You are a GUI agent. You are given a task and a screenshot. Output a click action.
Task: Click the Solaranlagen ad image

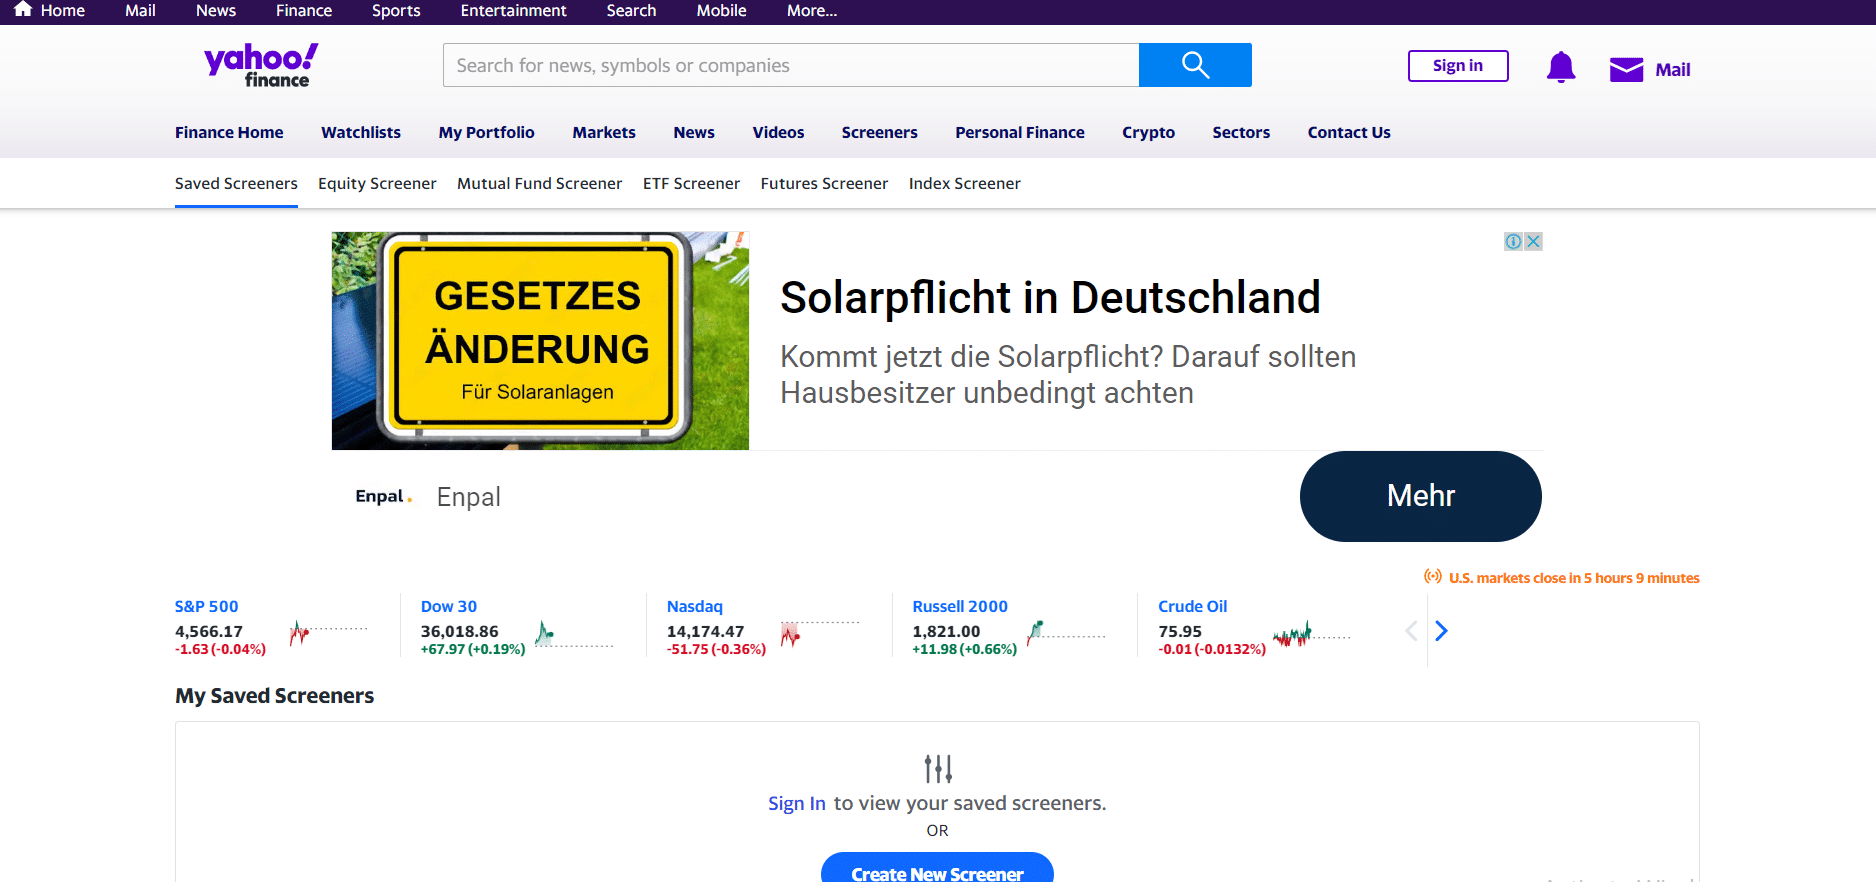click(540, 341)
